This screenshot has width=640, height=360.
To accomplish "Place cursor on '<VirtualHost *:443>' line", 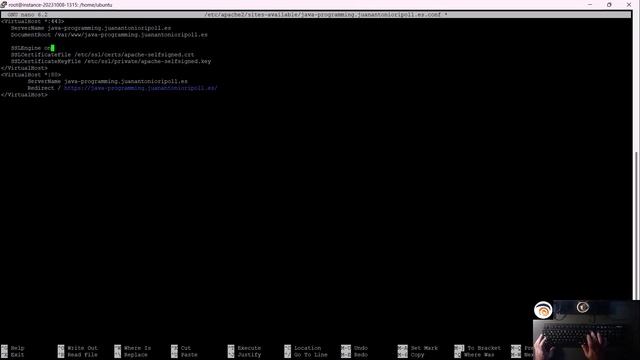I will [x=33, y=21].
